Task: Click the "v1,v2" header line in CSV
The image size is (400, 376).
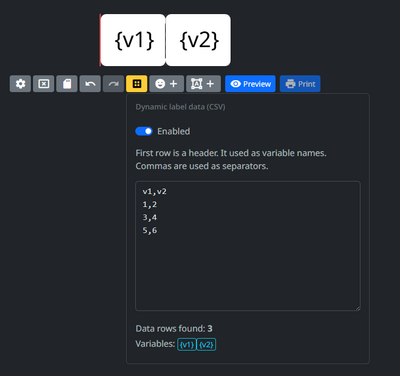Action: tap(154, 192)
